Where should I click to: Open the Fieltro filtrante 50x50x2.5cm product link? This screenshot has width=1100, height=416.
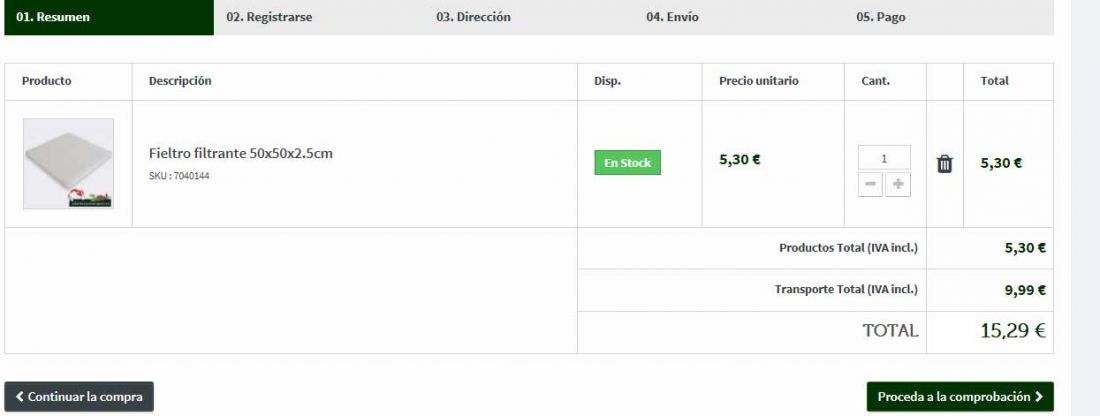[x=241, y=153]
